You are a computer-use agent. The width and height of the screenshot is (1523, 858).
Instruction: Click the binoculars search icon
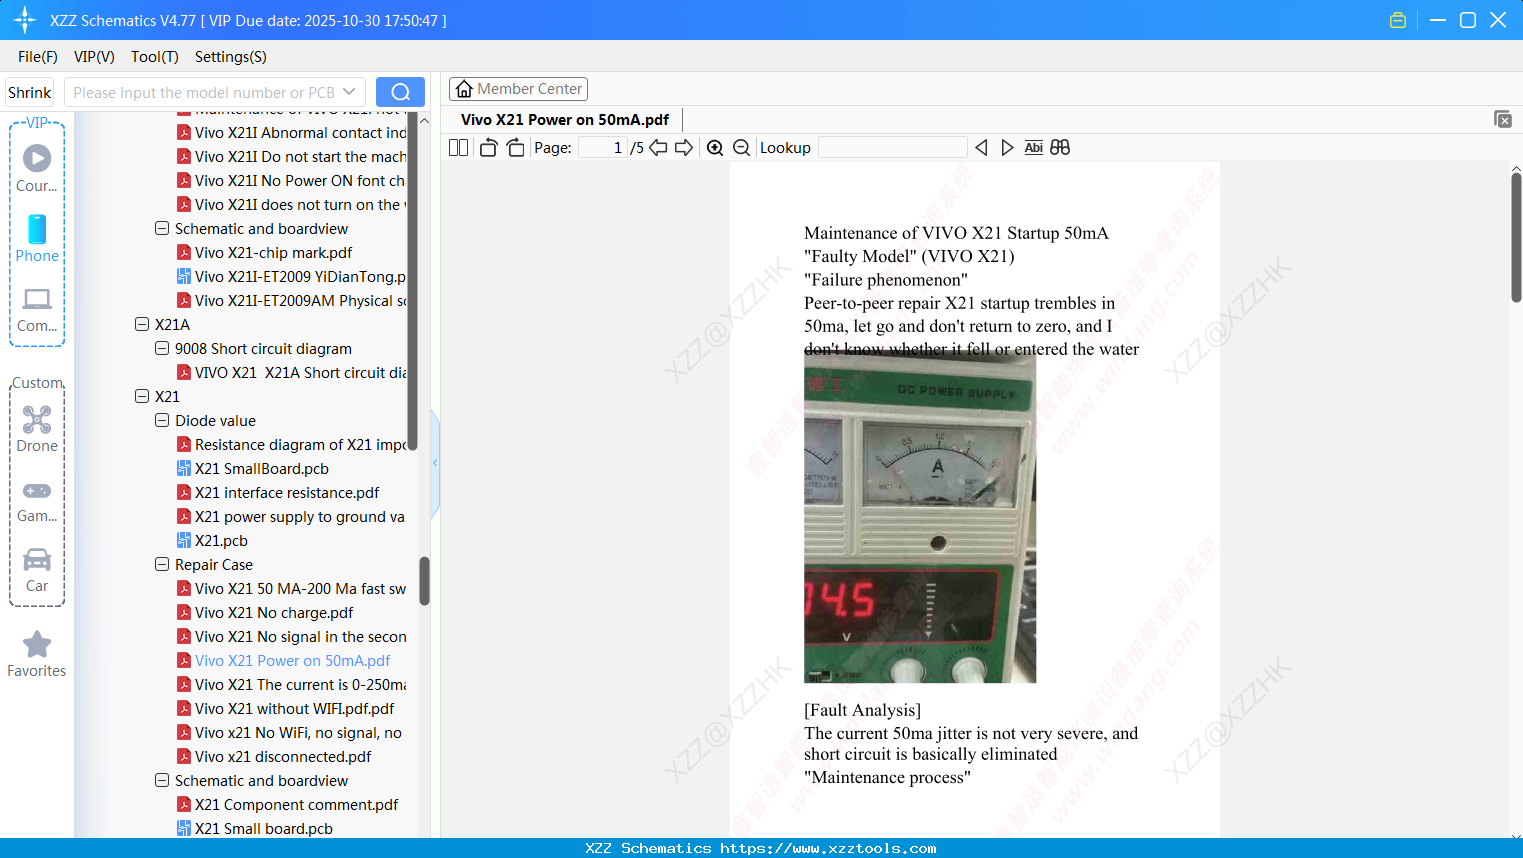tap(1060, 148)
